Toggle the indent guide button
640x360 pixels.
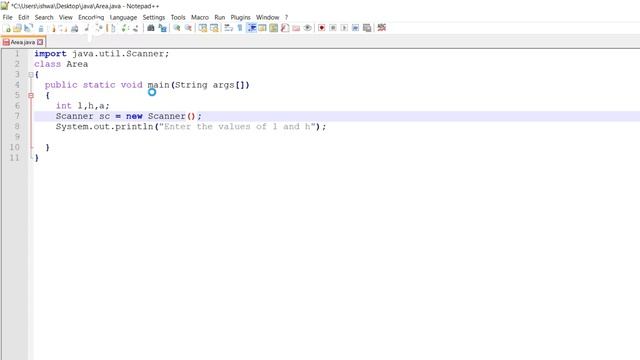251,28
